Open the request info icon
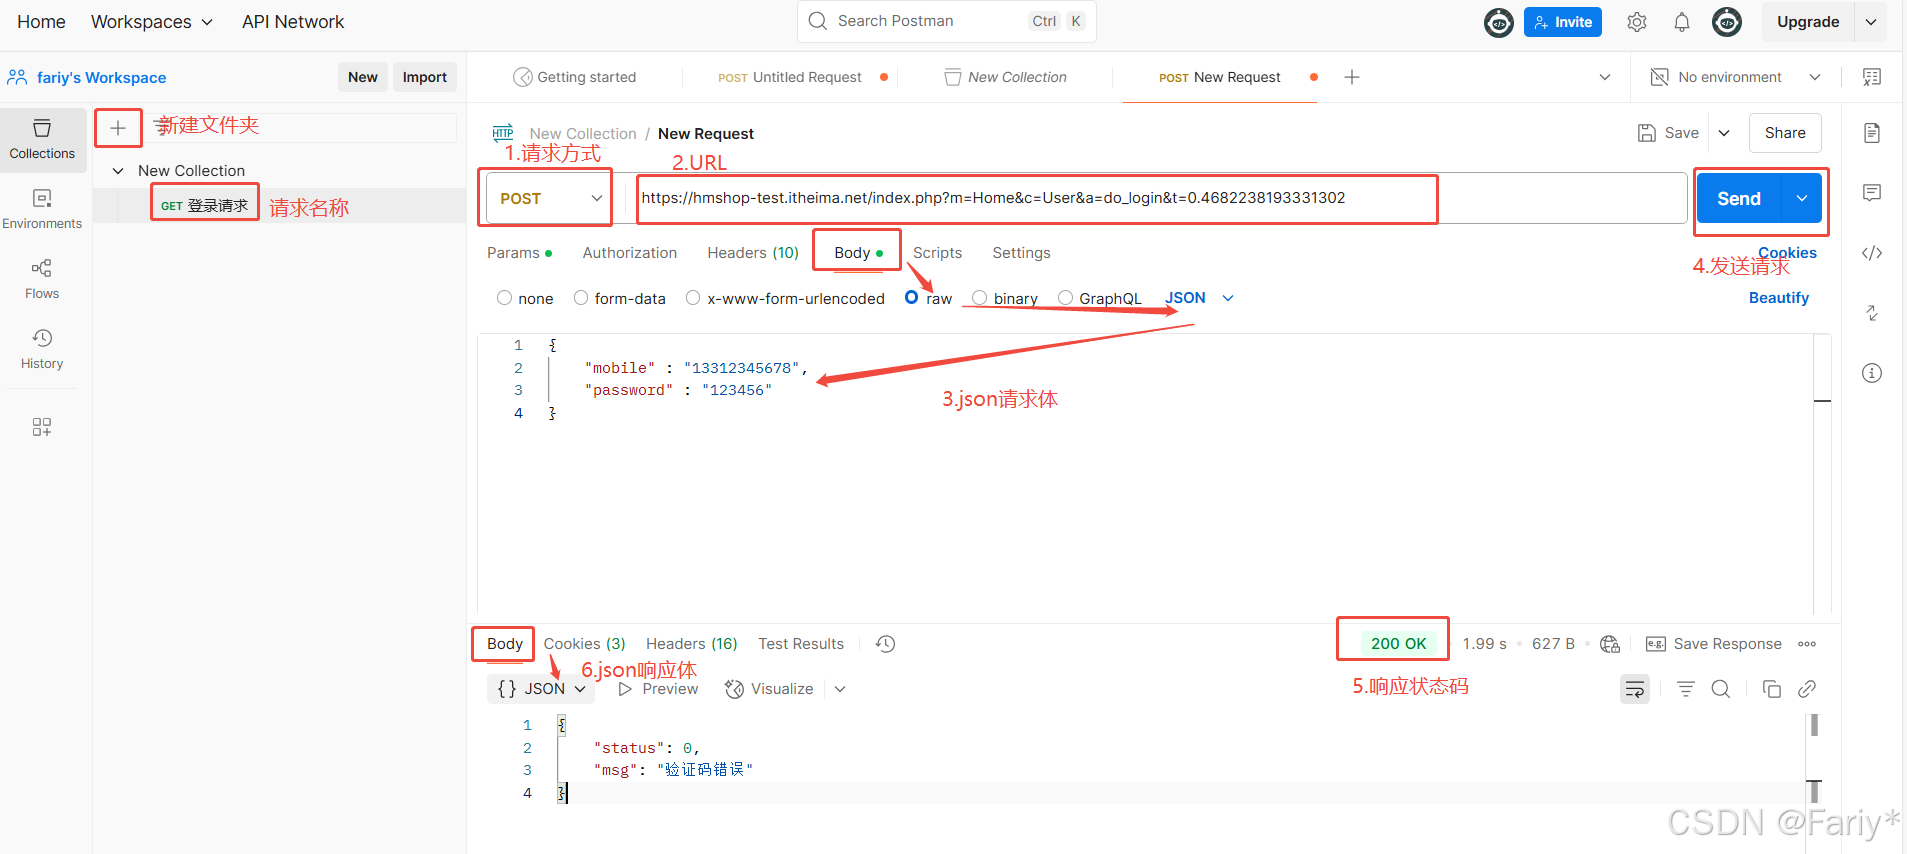The image size is (1907, 854). [x=1872, y=373]
